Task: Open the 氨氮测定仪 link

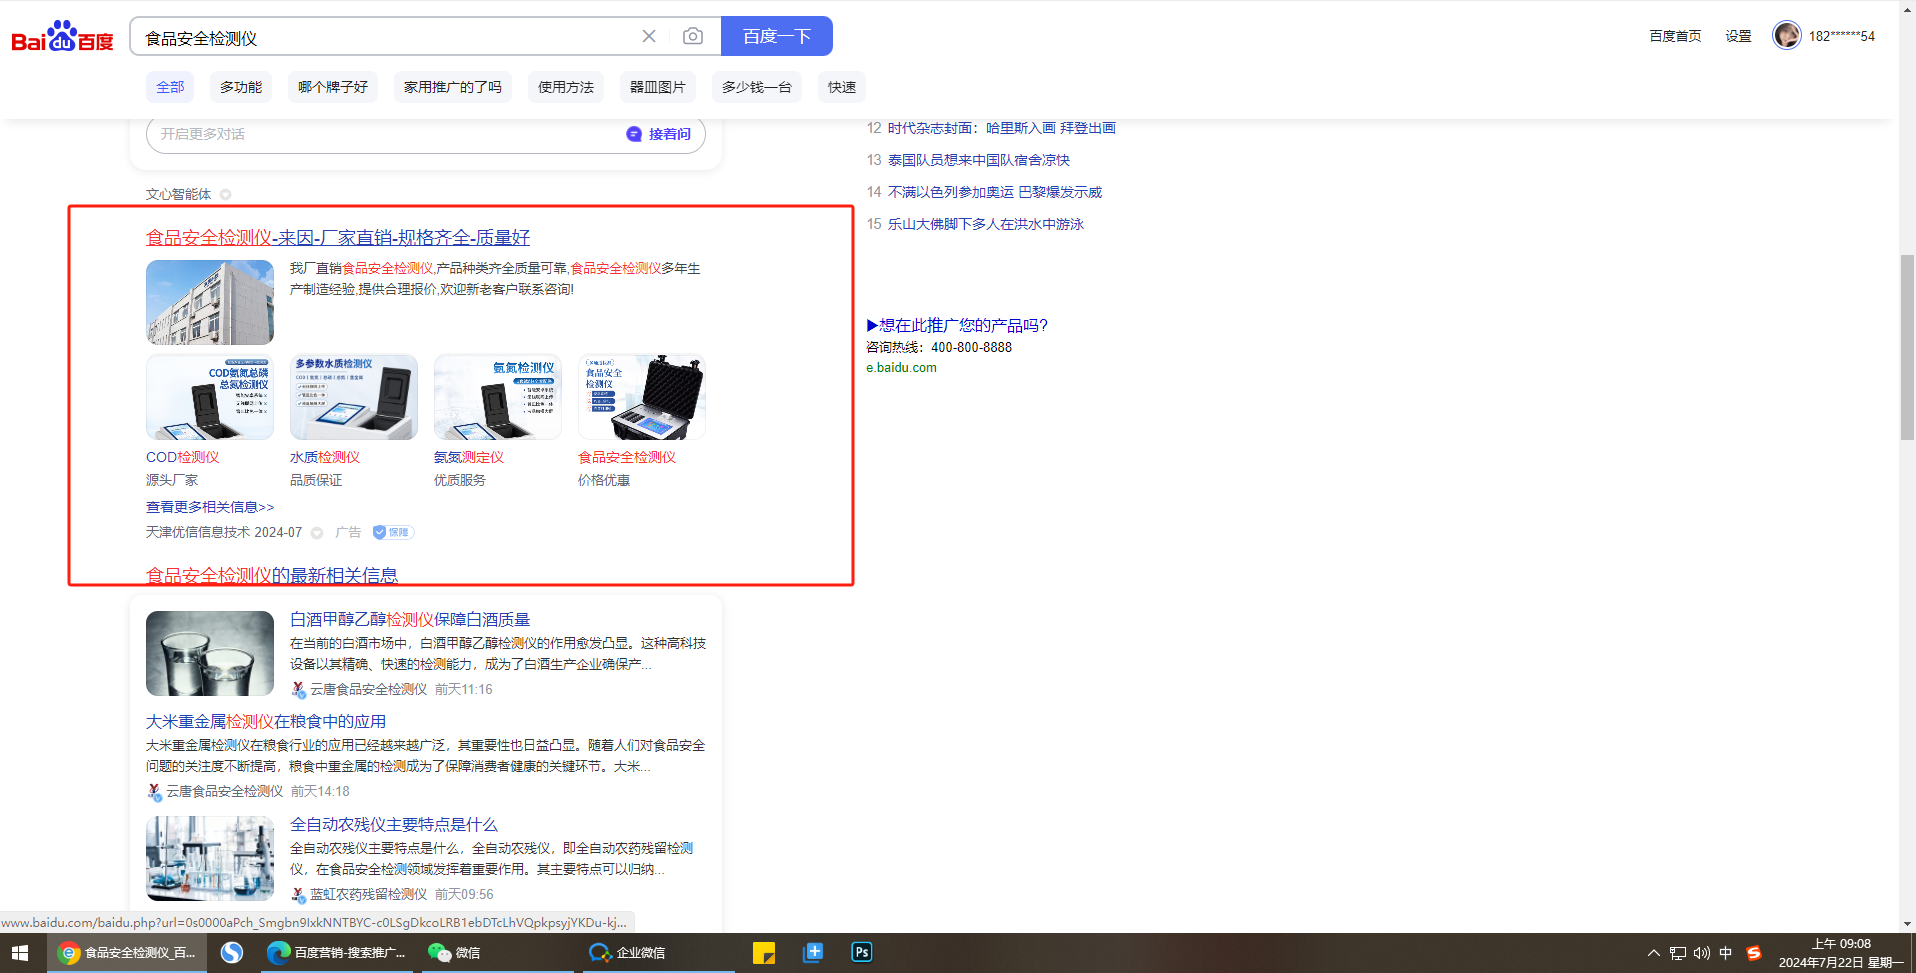Action: click(x=469, y=457)
